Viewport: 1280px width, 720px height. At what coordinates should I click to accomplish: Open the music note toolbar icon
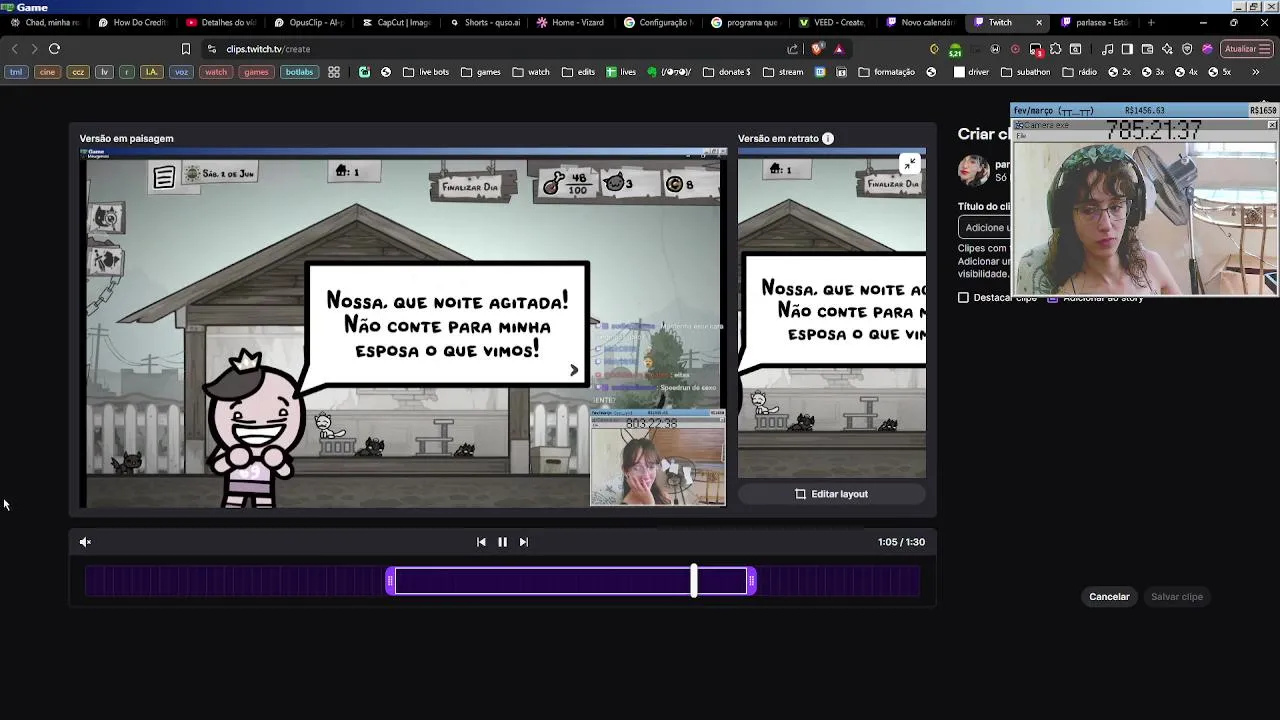click(1107, 48)
